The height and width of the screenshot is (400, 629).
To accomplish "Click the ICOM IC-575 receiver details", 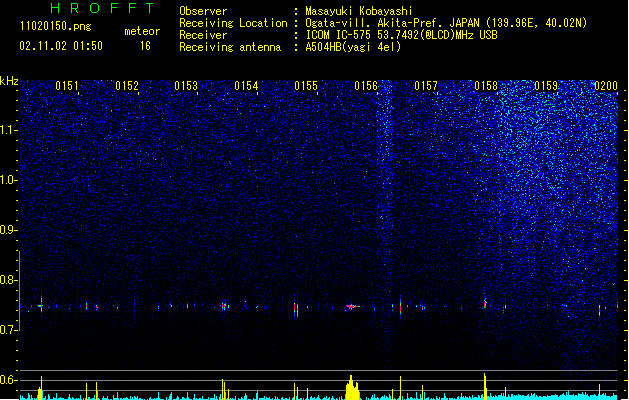I will (401, 35).
